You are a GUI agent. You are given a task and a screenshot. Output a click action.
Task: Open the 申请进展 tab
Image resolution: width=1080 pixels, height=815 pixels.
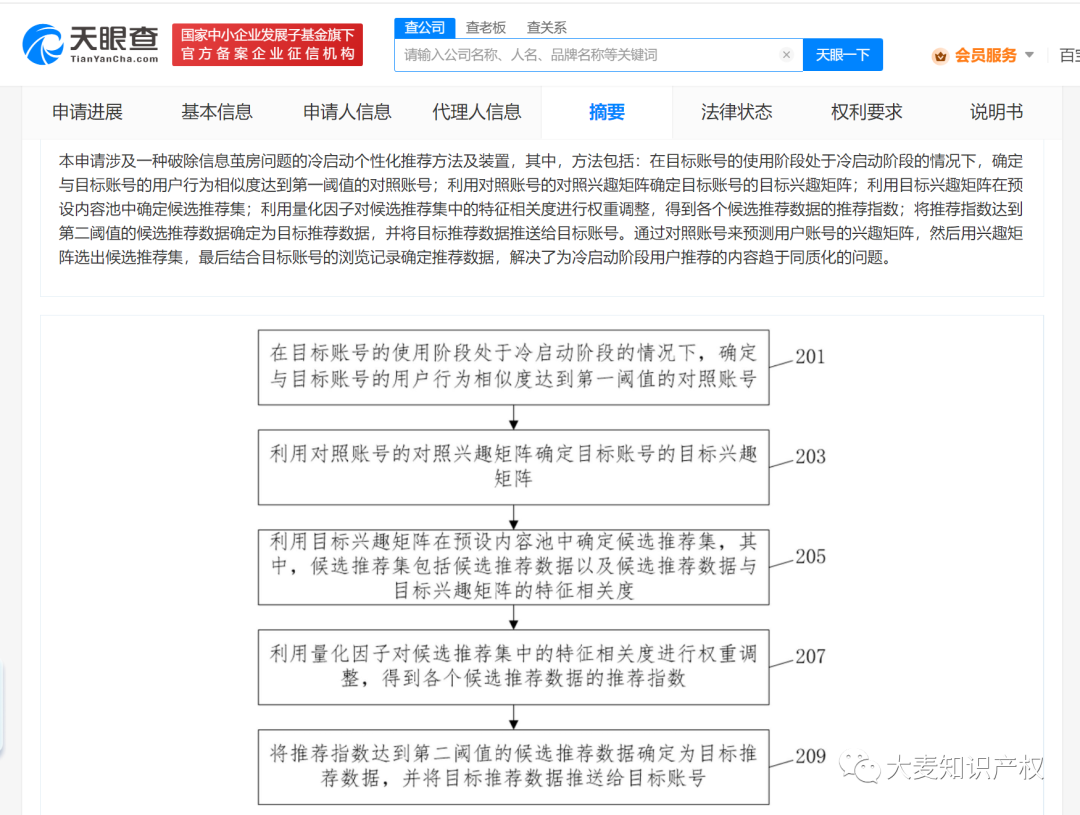(88, 113)
